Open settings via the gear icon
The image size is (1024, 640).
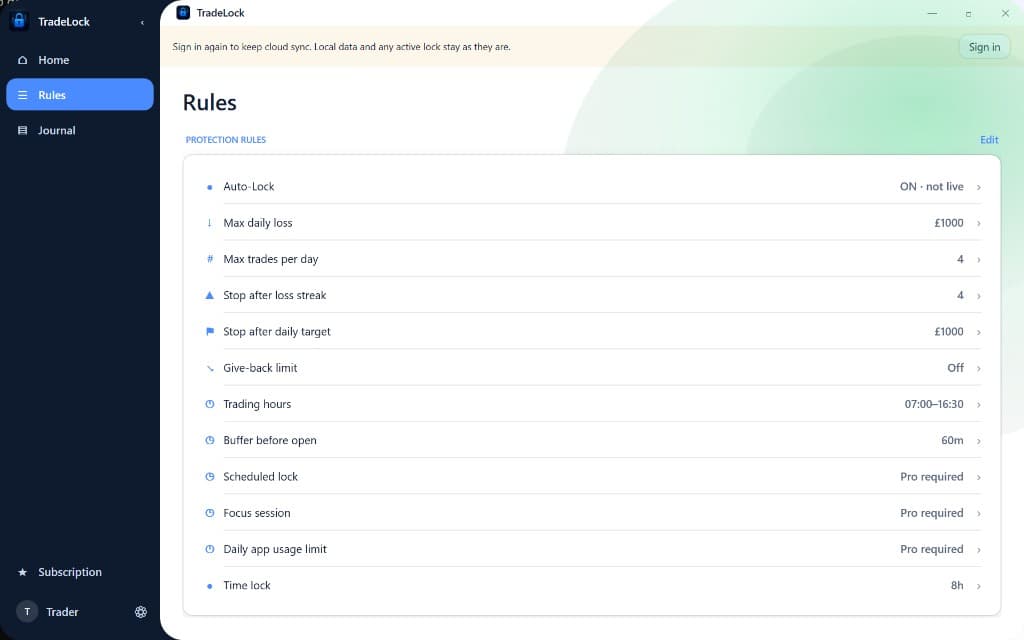pyautogui.click(x=140, y=612)
